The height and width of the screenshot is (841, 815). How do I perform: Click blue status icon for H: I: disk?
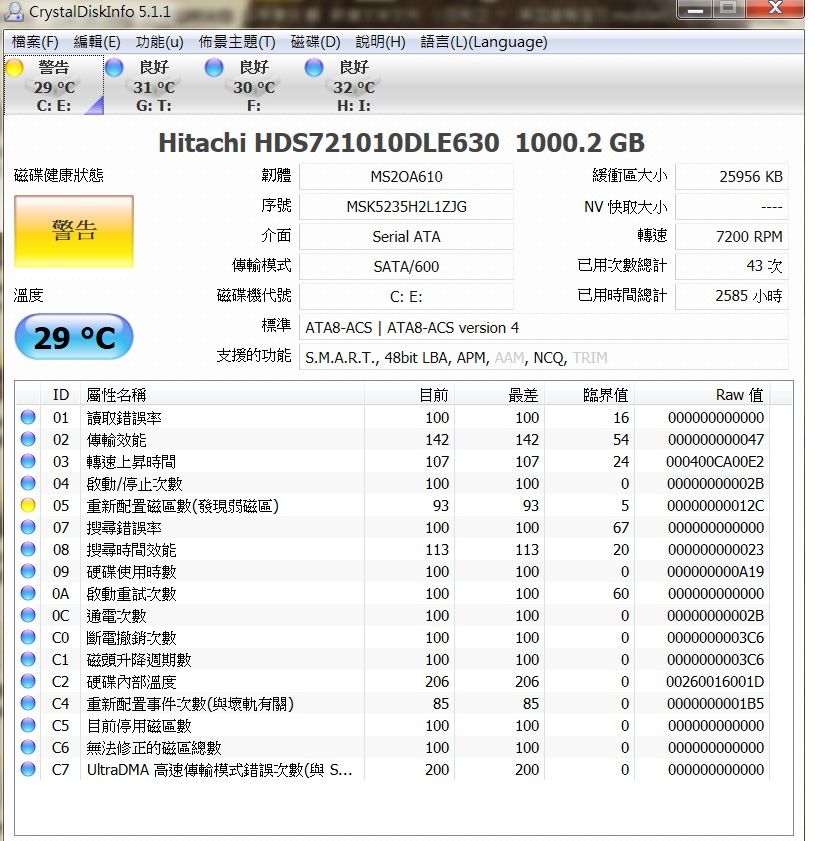coord(314,68)
